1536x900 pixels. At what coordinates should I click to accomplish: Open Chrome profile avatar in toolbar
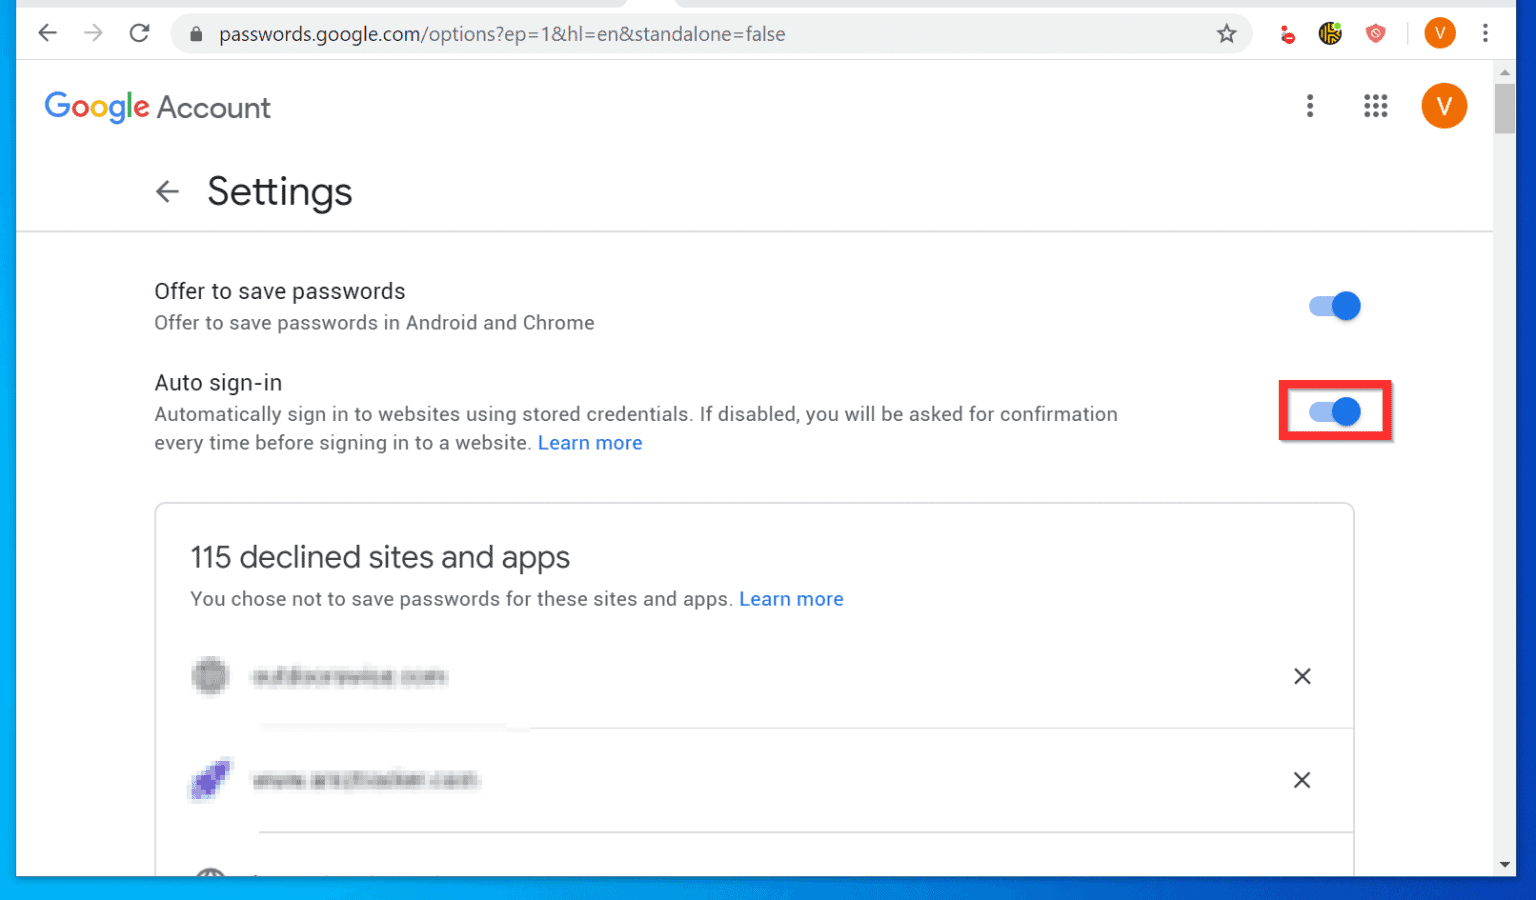point(1440,33)
